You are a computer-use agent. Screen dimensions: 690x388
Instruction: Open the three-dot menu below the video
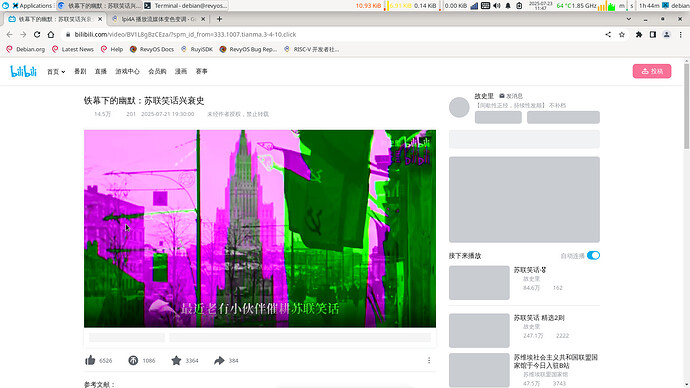point(429,360)
